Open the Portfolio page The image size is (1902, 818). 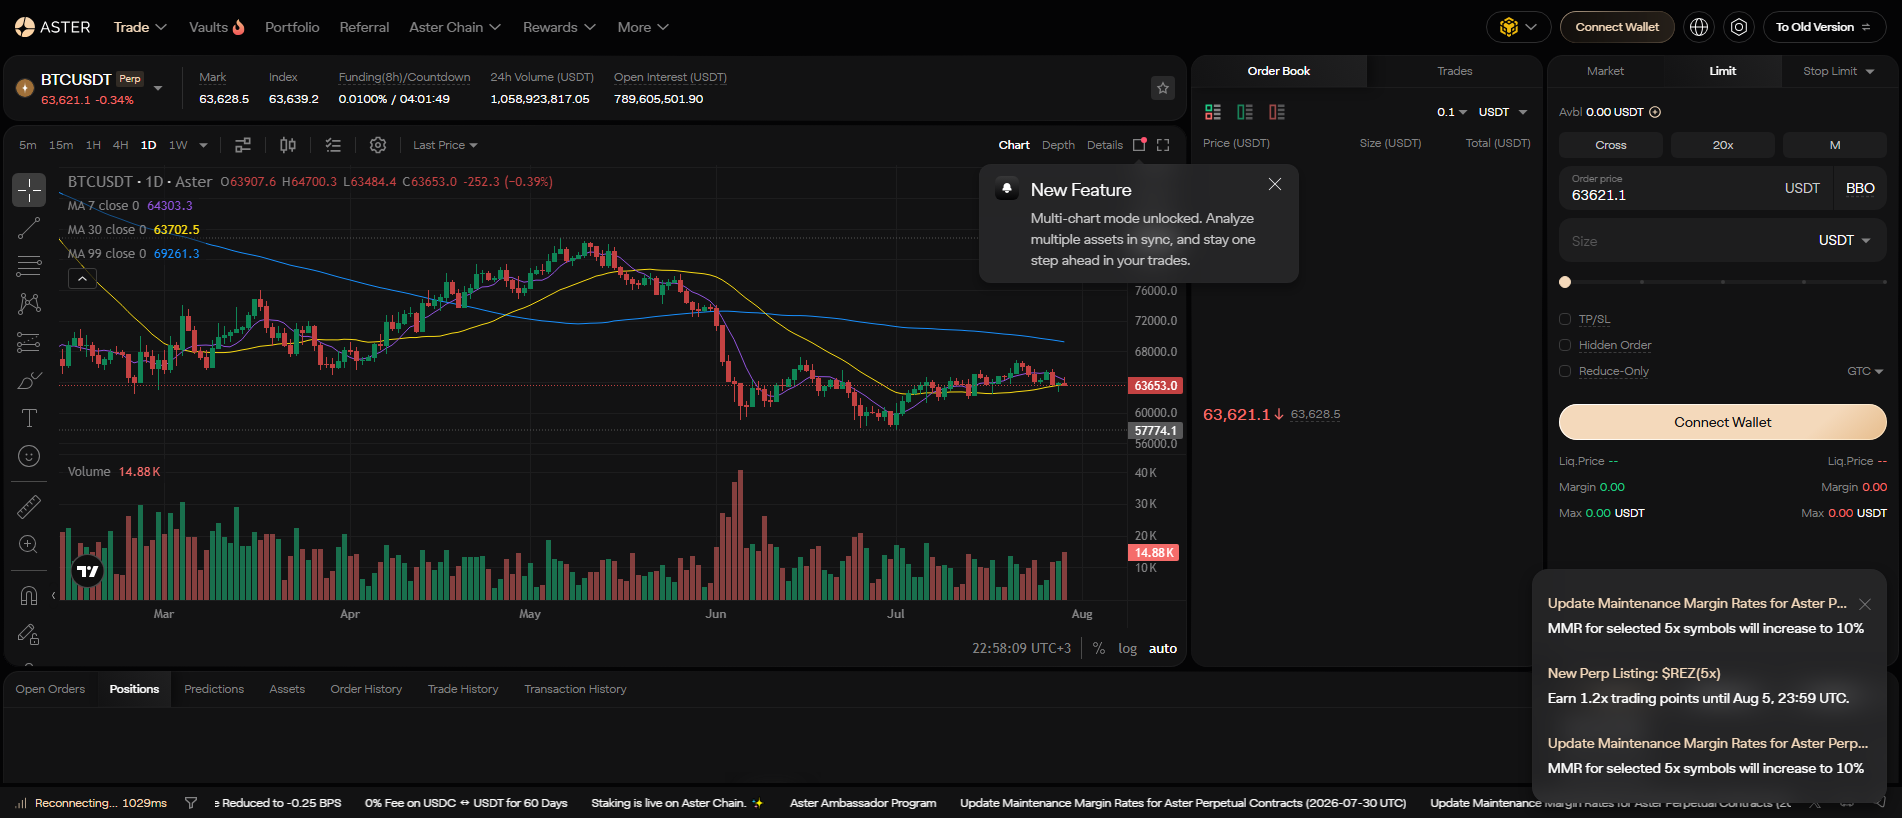[292, 27]
